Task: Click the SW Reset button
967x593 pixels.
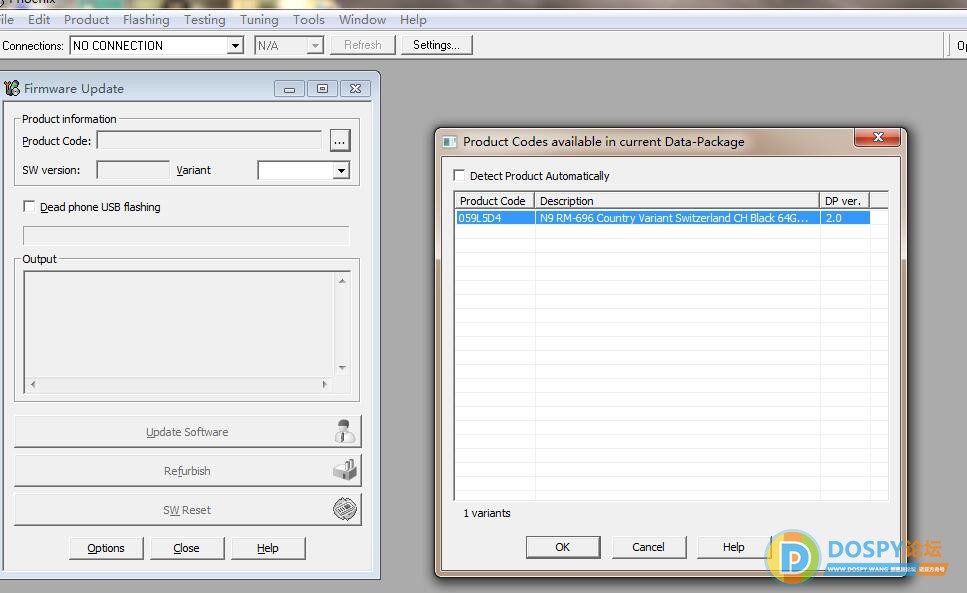Action: 187,510
